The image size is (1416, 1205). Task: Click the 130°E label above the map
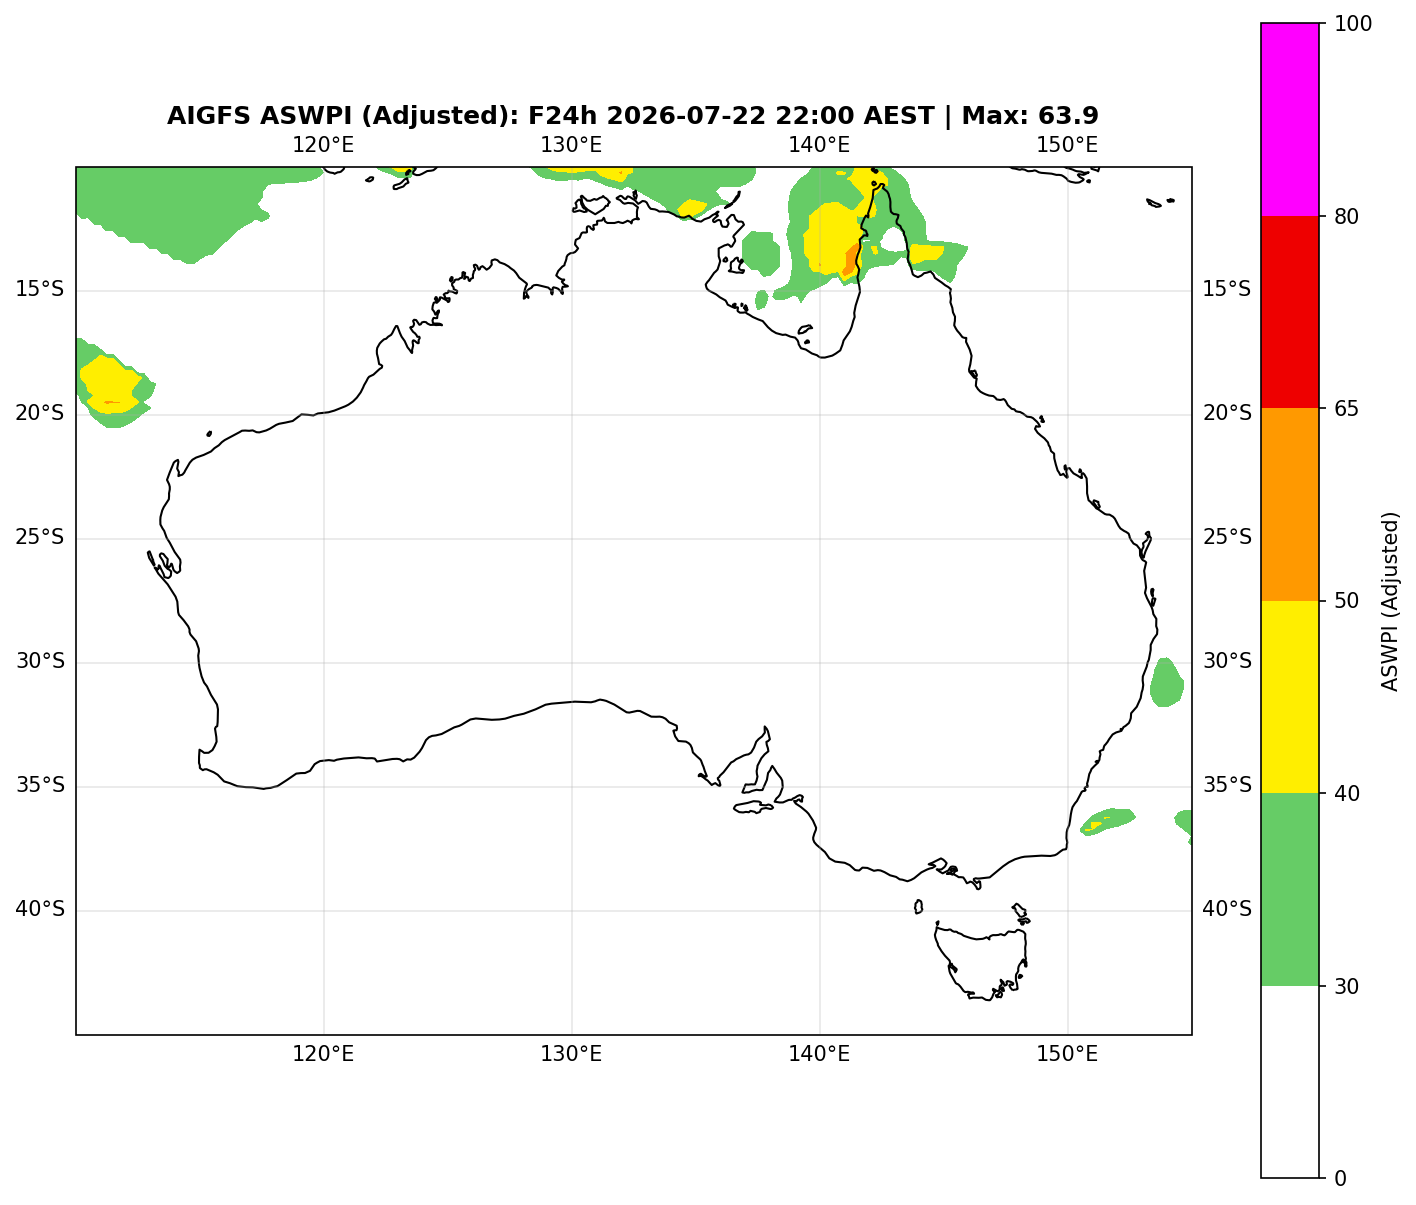571,145
